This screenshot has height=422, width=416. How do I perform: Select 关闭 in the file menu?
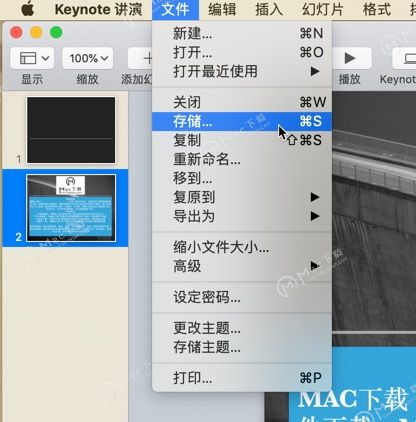(242, 102)
